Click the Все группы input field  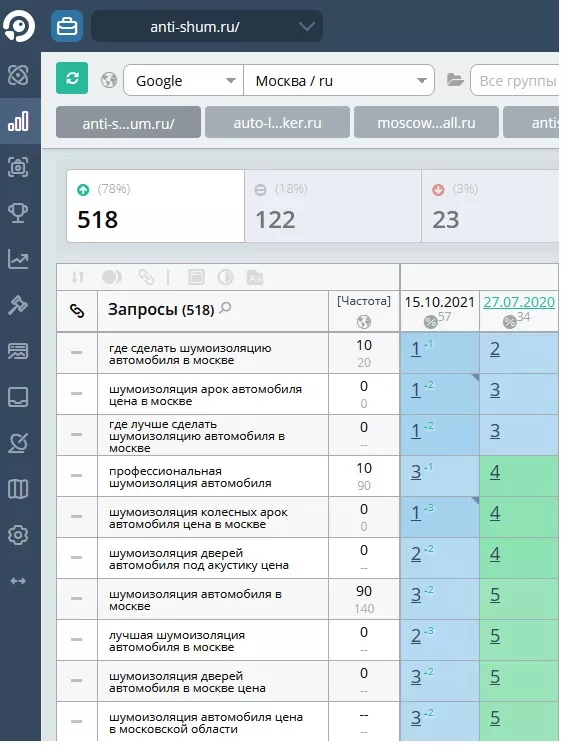coord(515,80)
